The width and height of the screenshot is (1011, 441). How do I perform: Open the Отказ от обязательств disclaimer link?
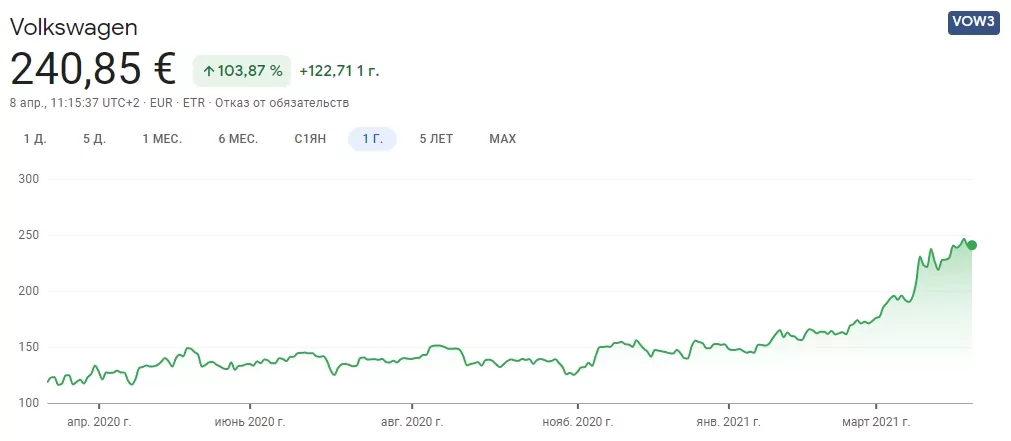point(282,103)
